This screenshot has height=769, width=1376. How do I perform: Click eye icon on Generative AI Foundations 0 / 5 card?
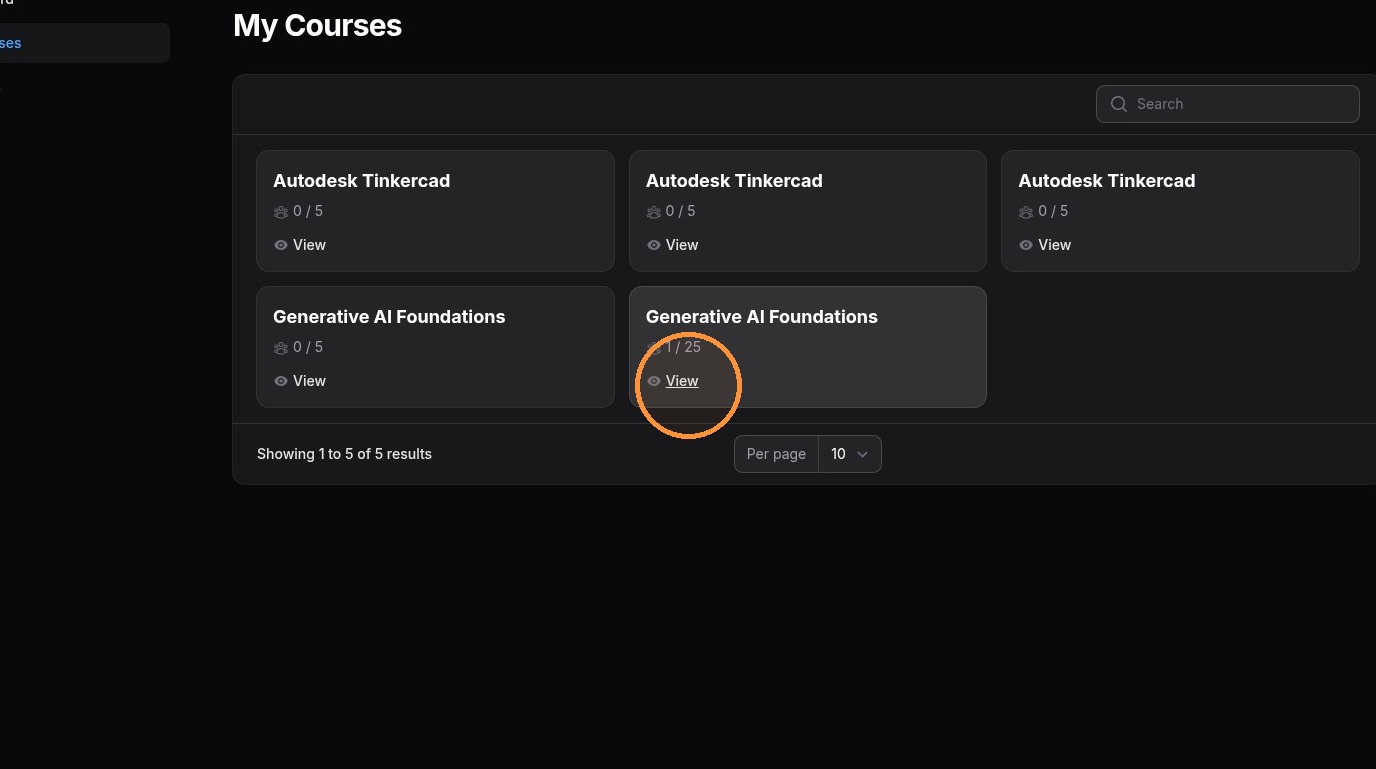[x=281, y=381]
